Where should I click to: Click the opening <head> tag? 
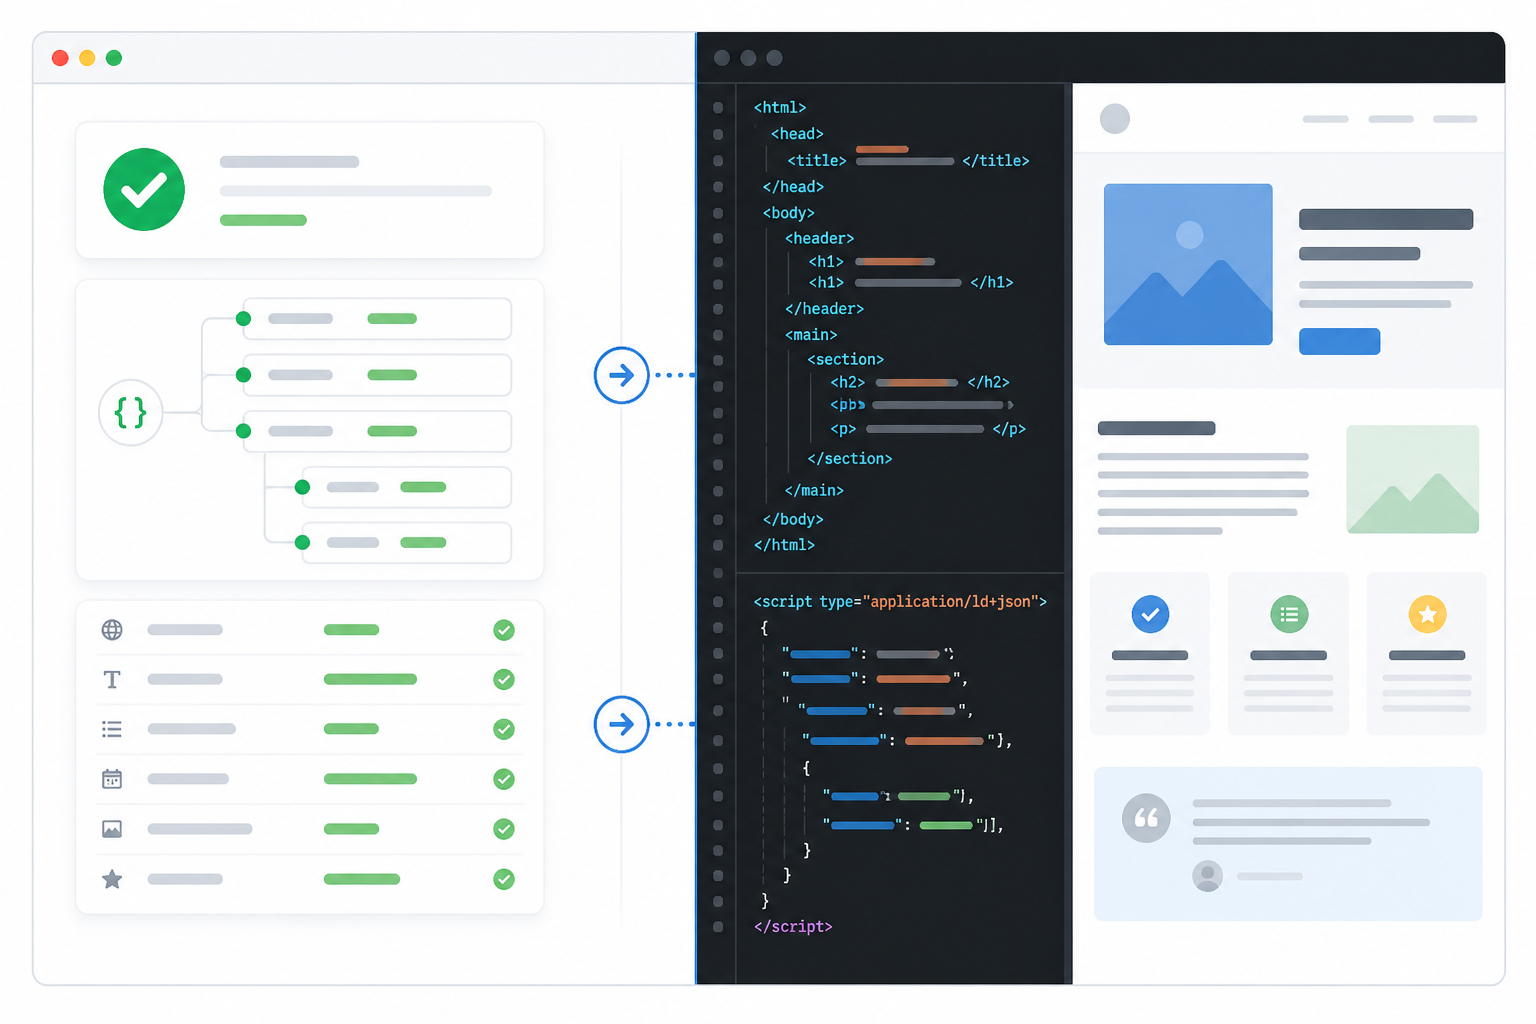(797, 133)
